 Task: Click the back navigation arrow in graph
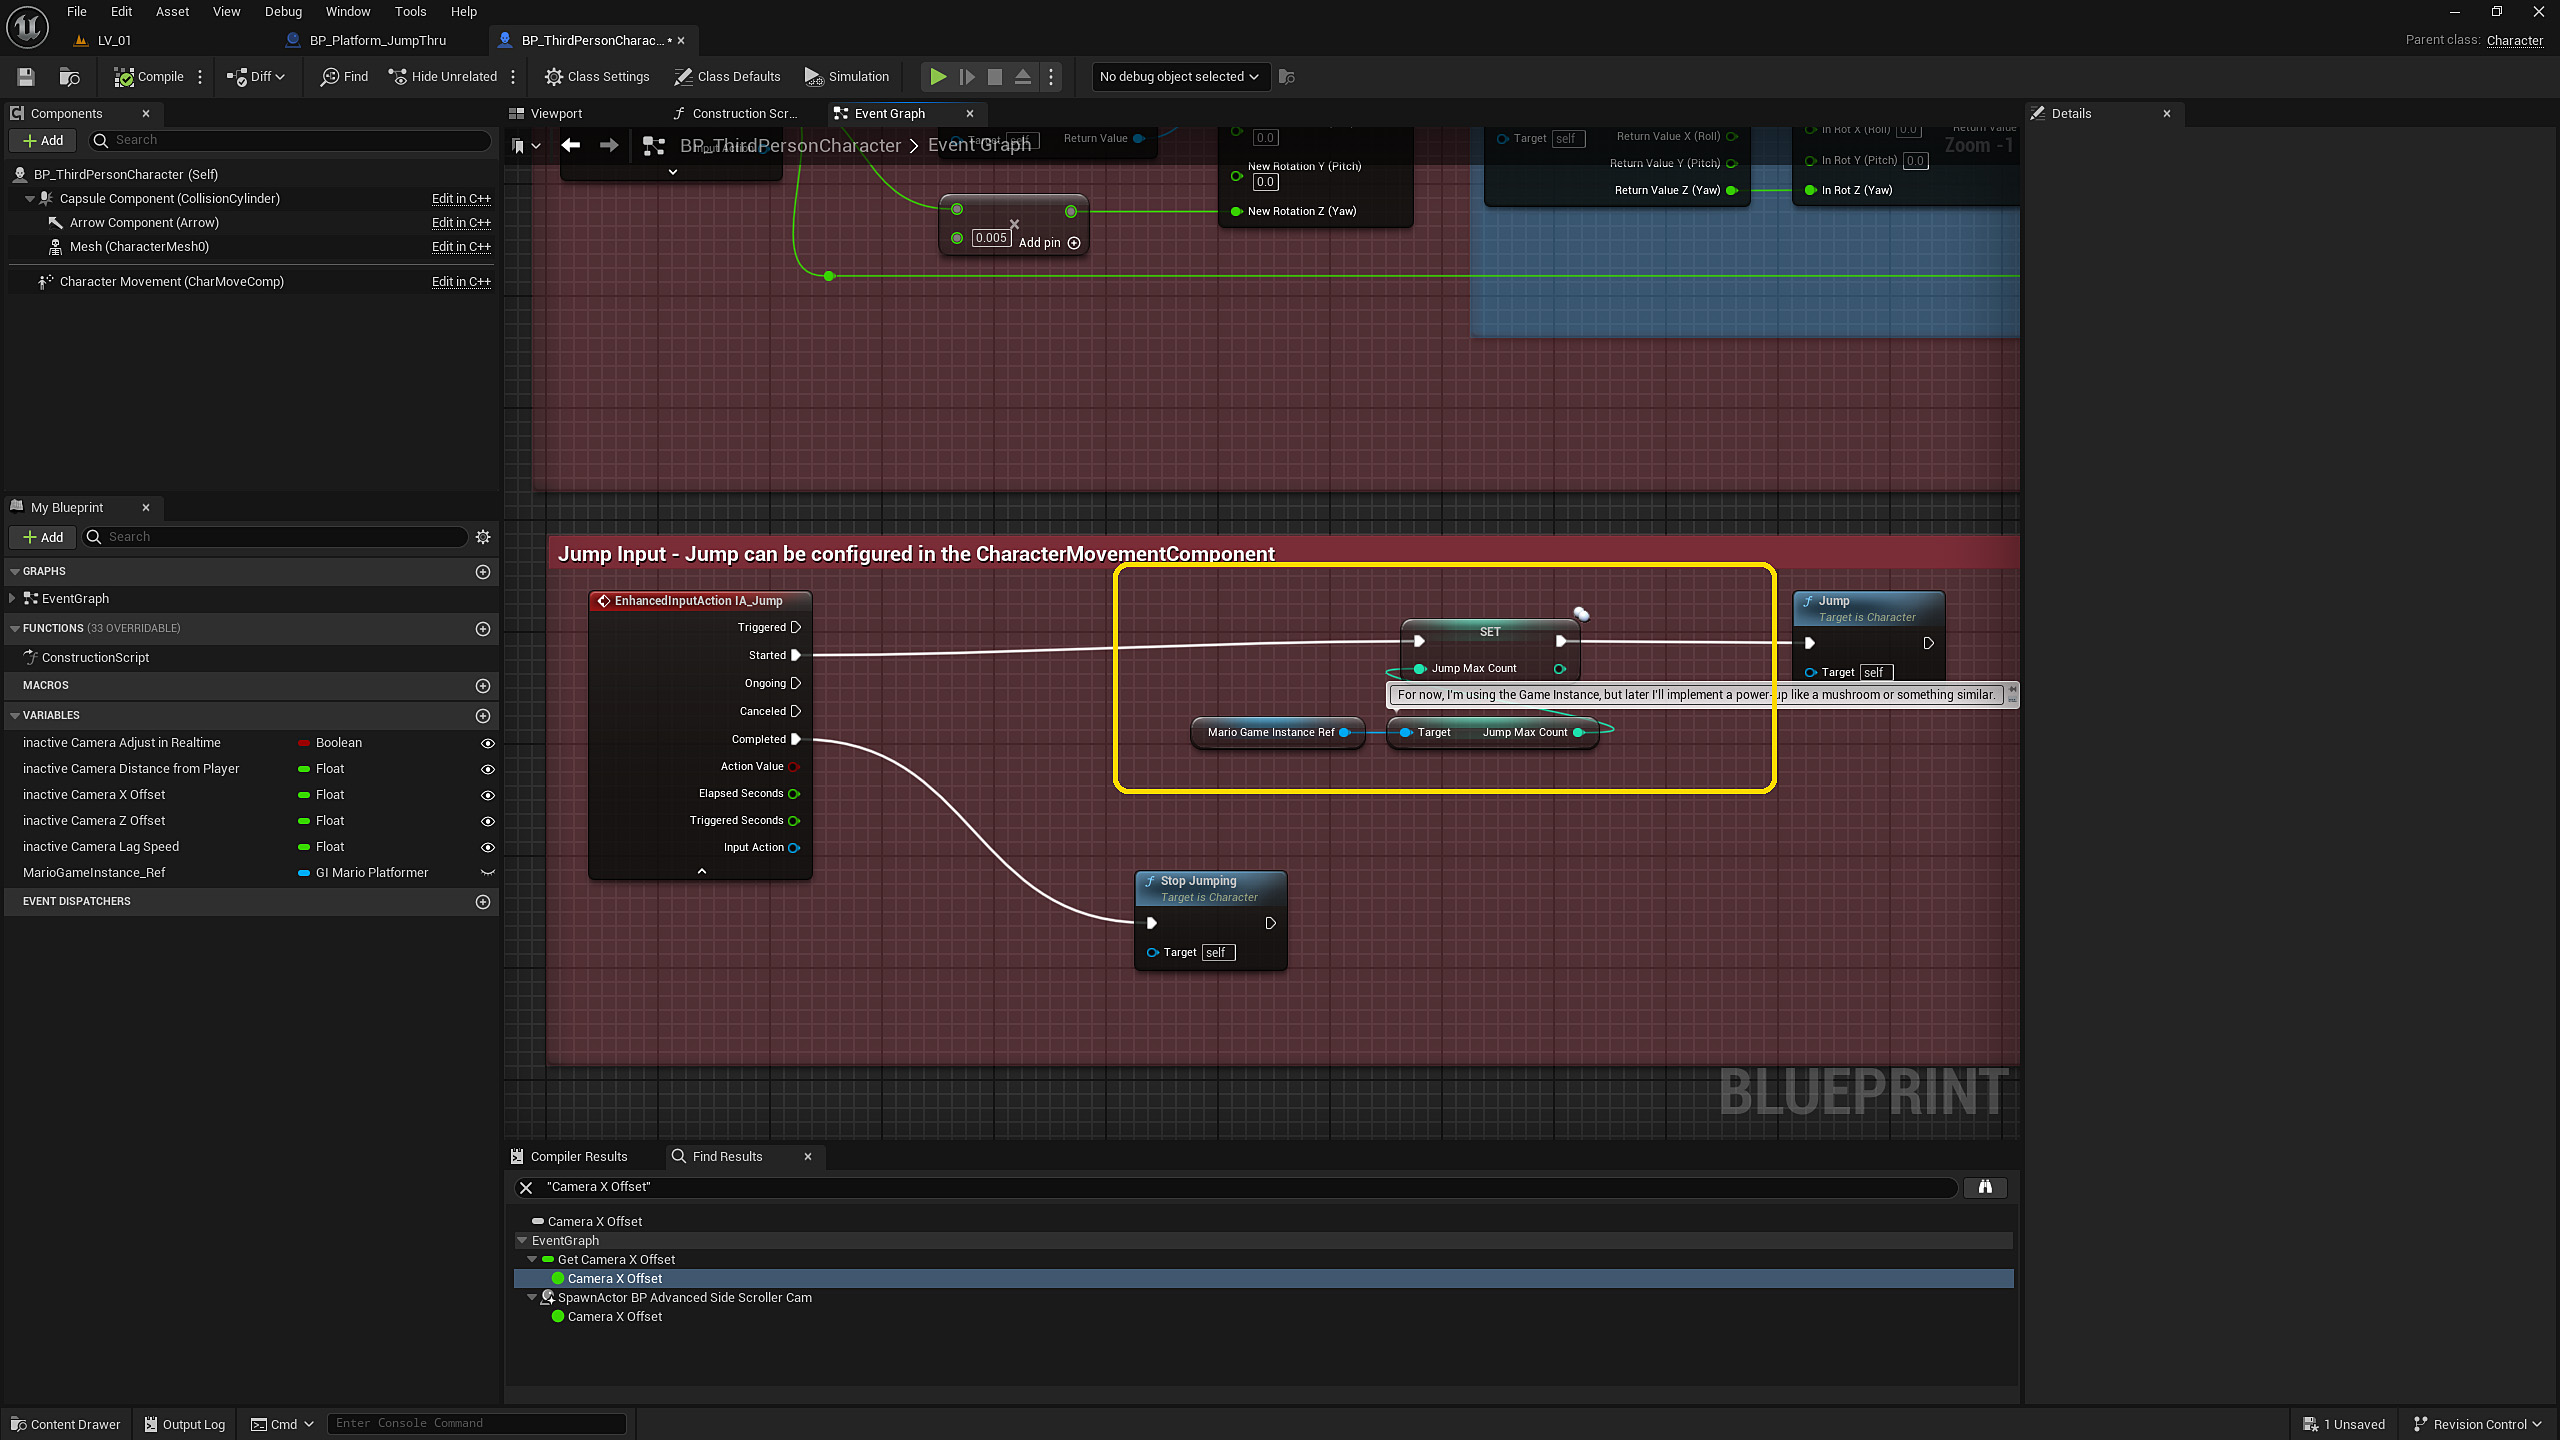coord(571,145)
